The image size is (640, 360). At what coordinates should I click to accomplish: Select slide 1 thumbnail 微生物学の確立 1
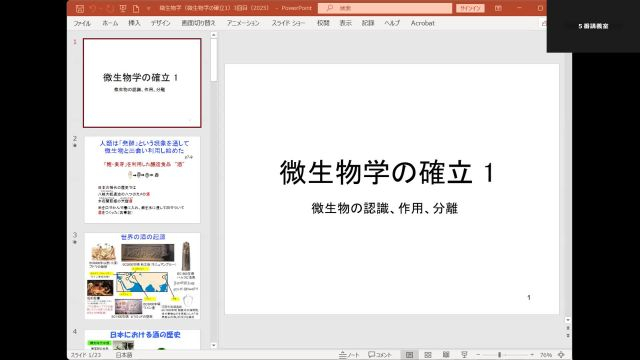(142, 83)
